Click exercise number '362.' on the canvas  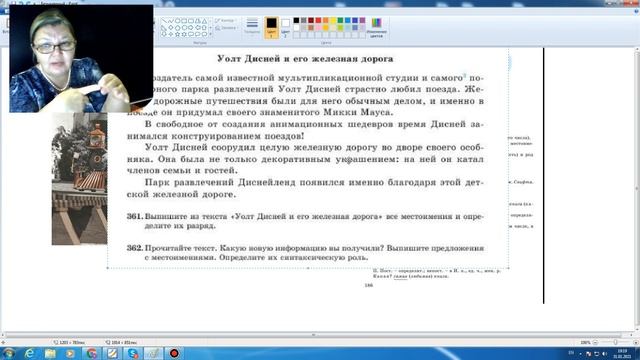point(135,248)
